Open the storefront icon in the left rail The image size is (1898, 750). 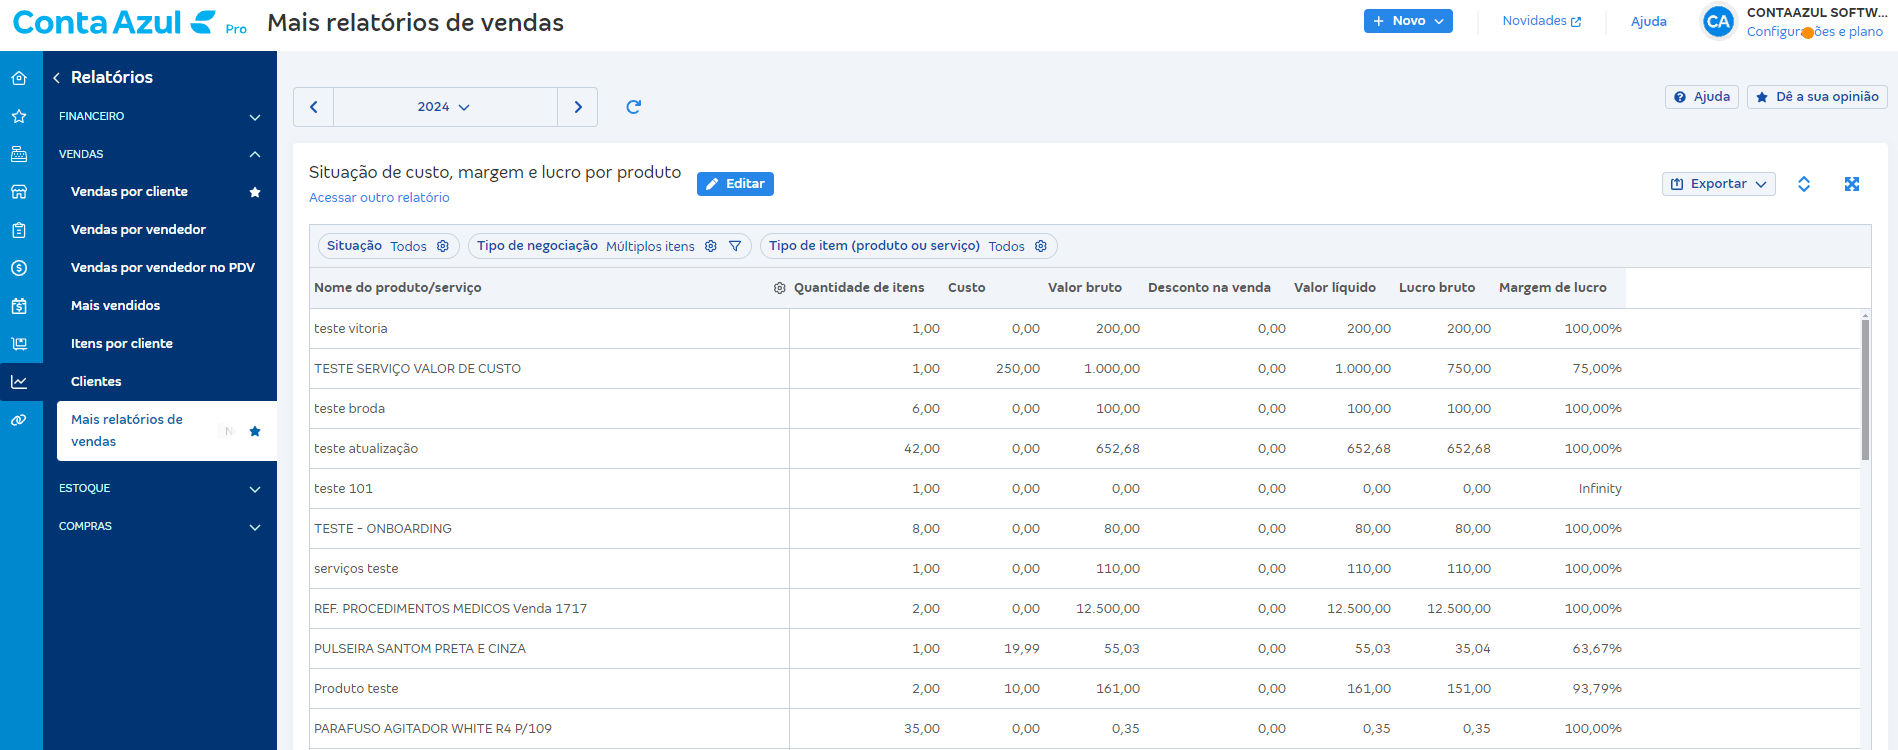pos(19,192)
